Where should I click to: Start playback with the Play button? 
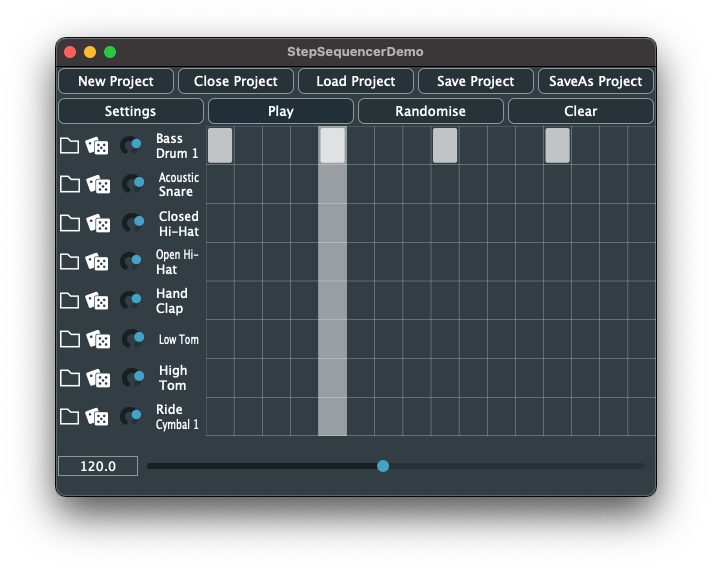281,111
